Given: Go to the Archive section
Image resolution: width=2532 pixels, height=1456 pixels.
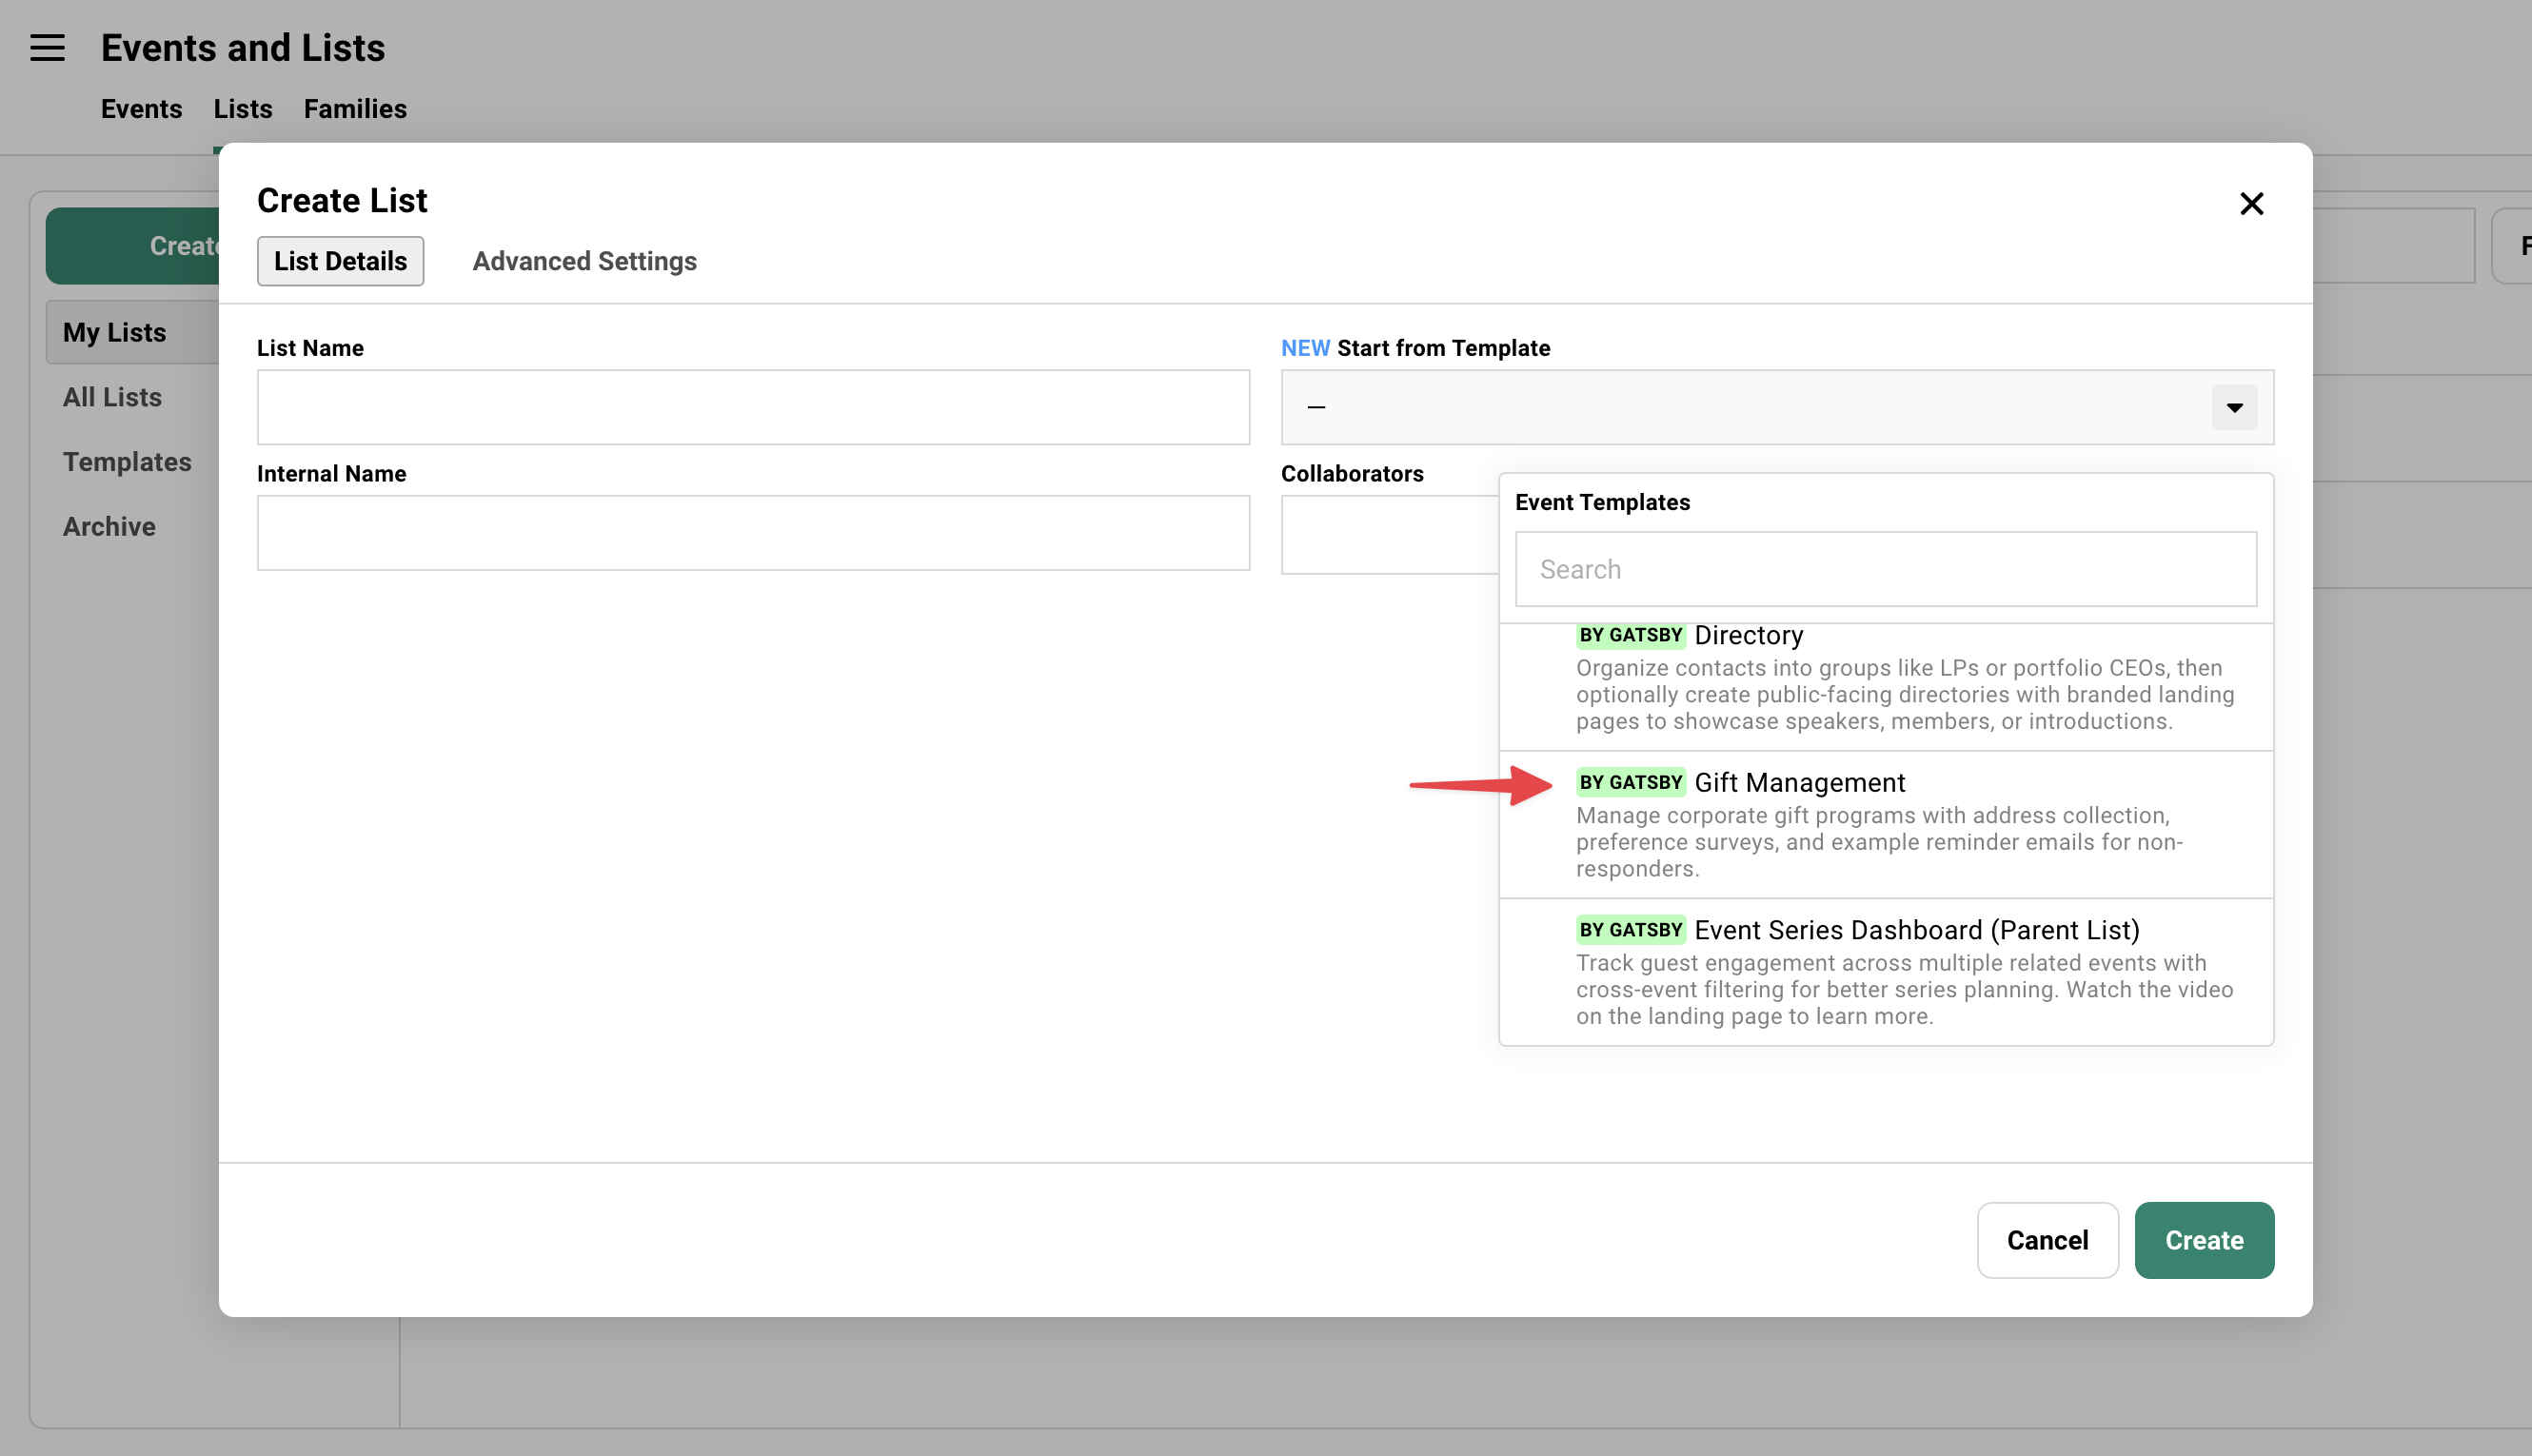Looking at the screenshot, I should point(109,526).
